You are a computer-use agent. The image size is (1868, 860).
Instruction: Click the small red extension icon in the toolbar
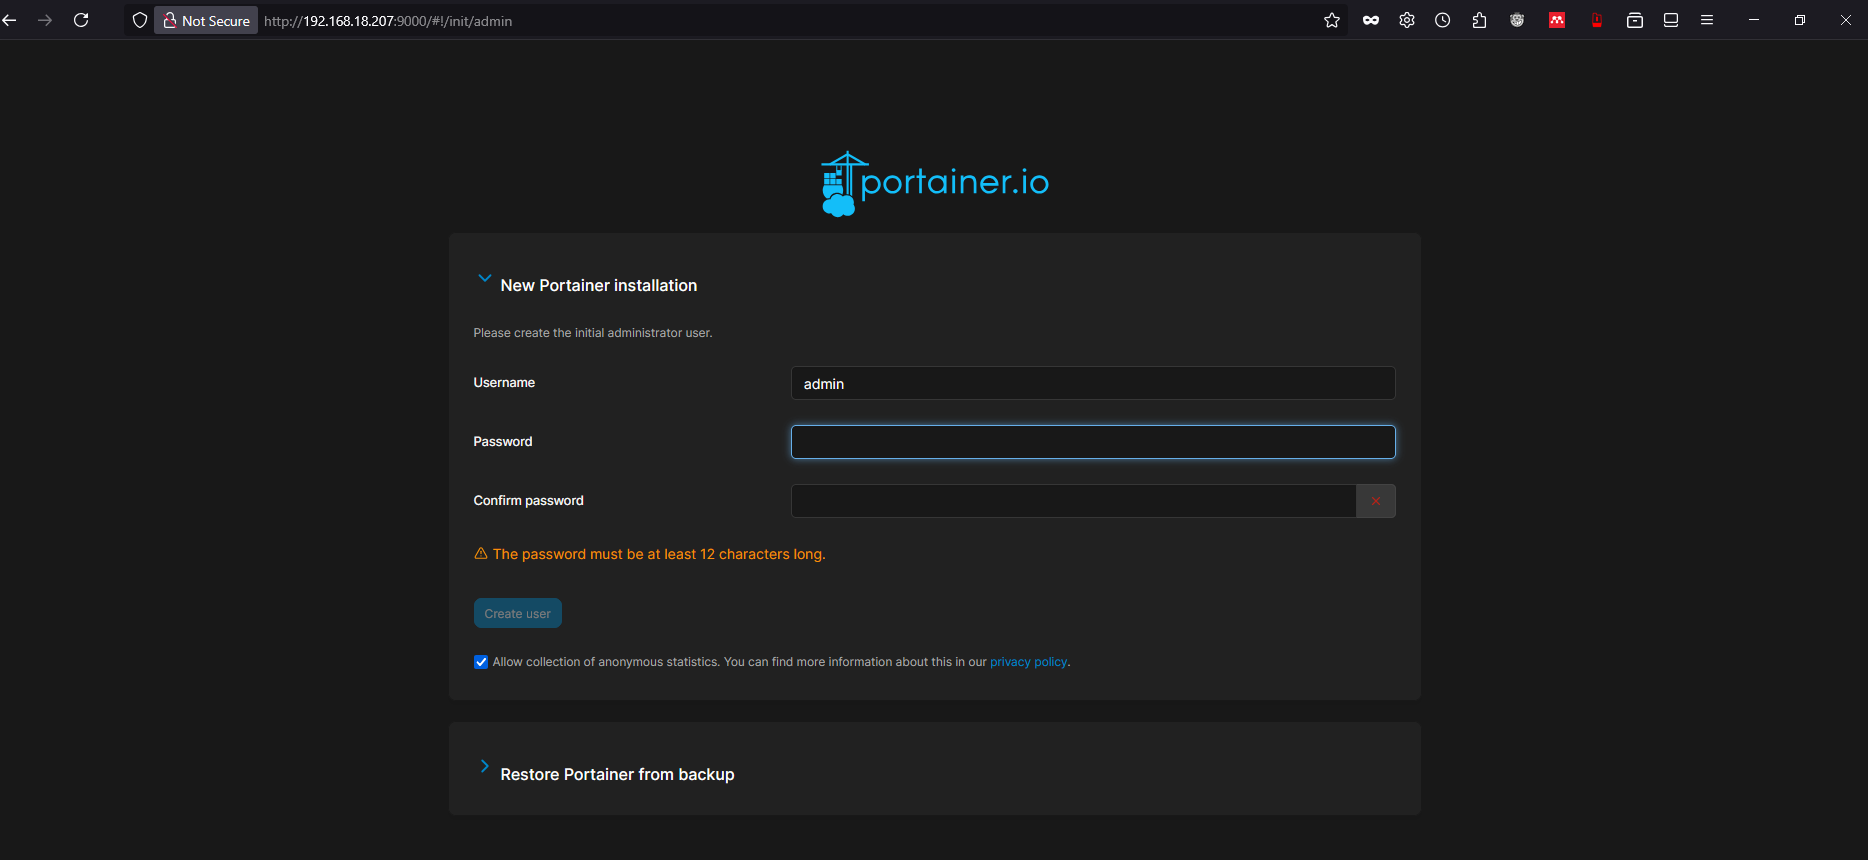click(1597, 20)
